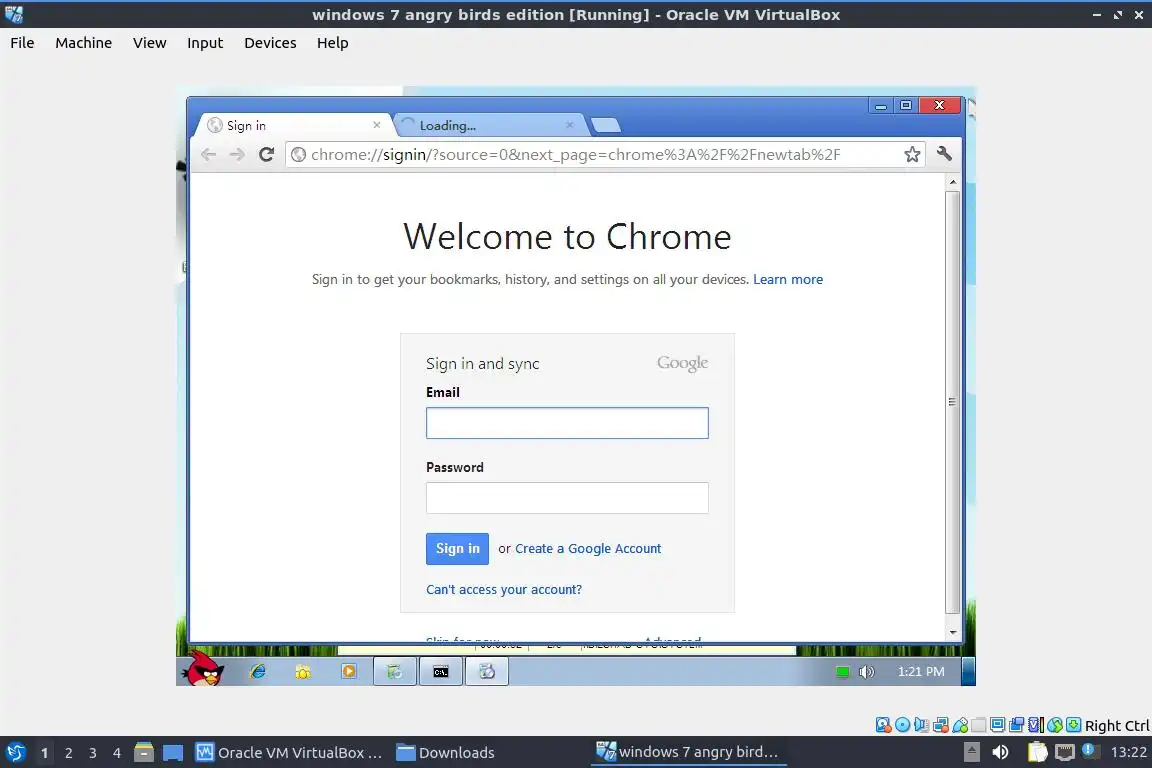
Task: Open the Input menu
Action: (x=205, y=43)
